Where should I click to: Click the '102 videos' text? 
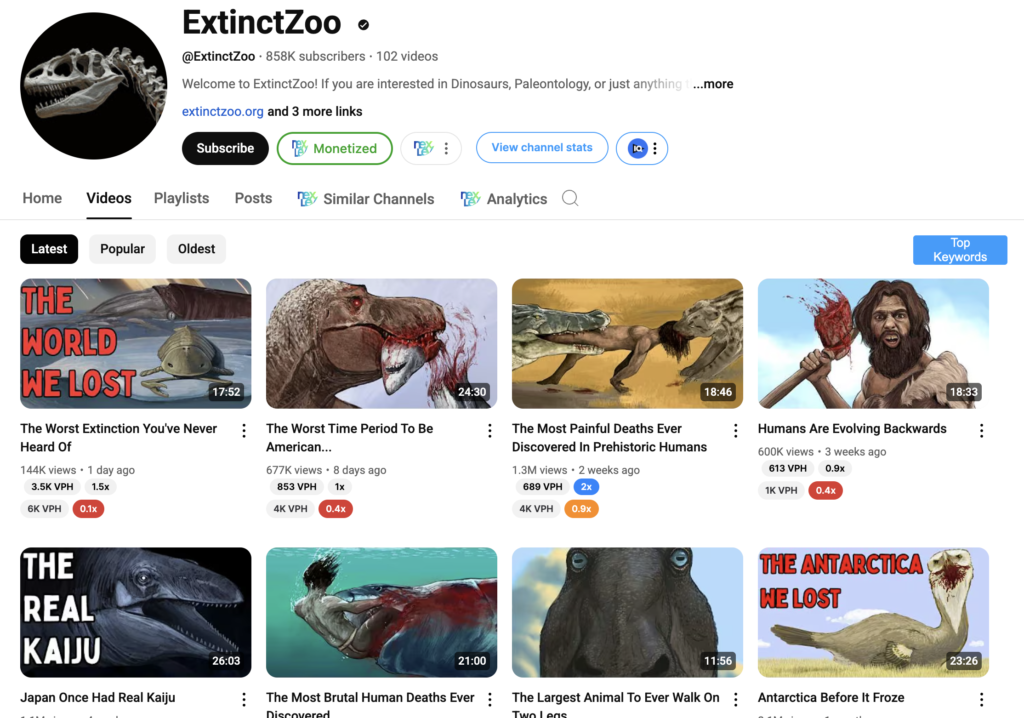tap(407, 56)
